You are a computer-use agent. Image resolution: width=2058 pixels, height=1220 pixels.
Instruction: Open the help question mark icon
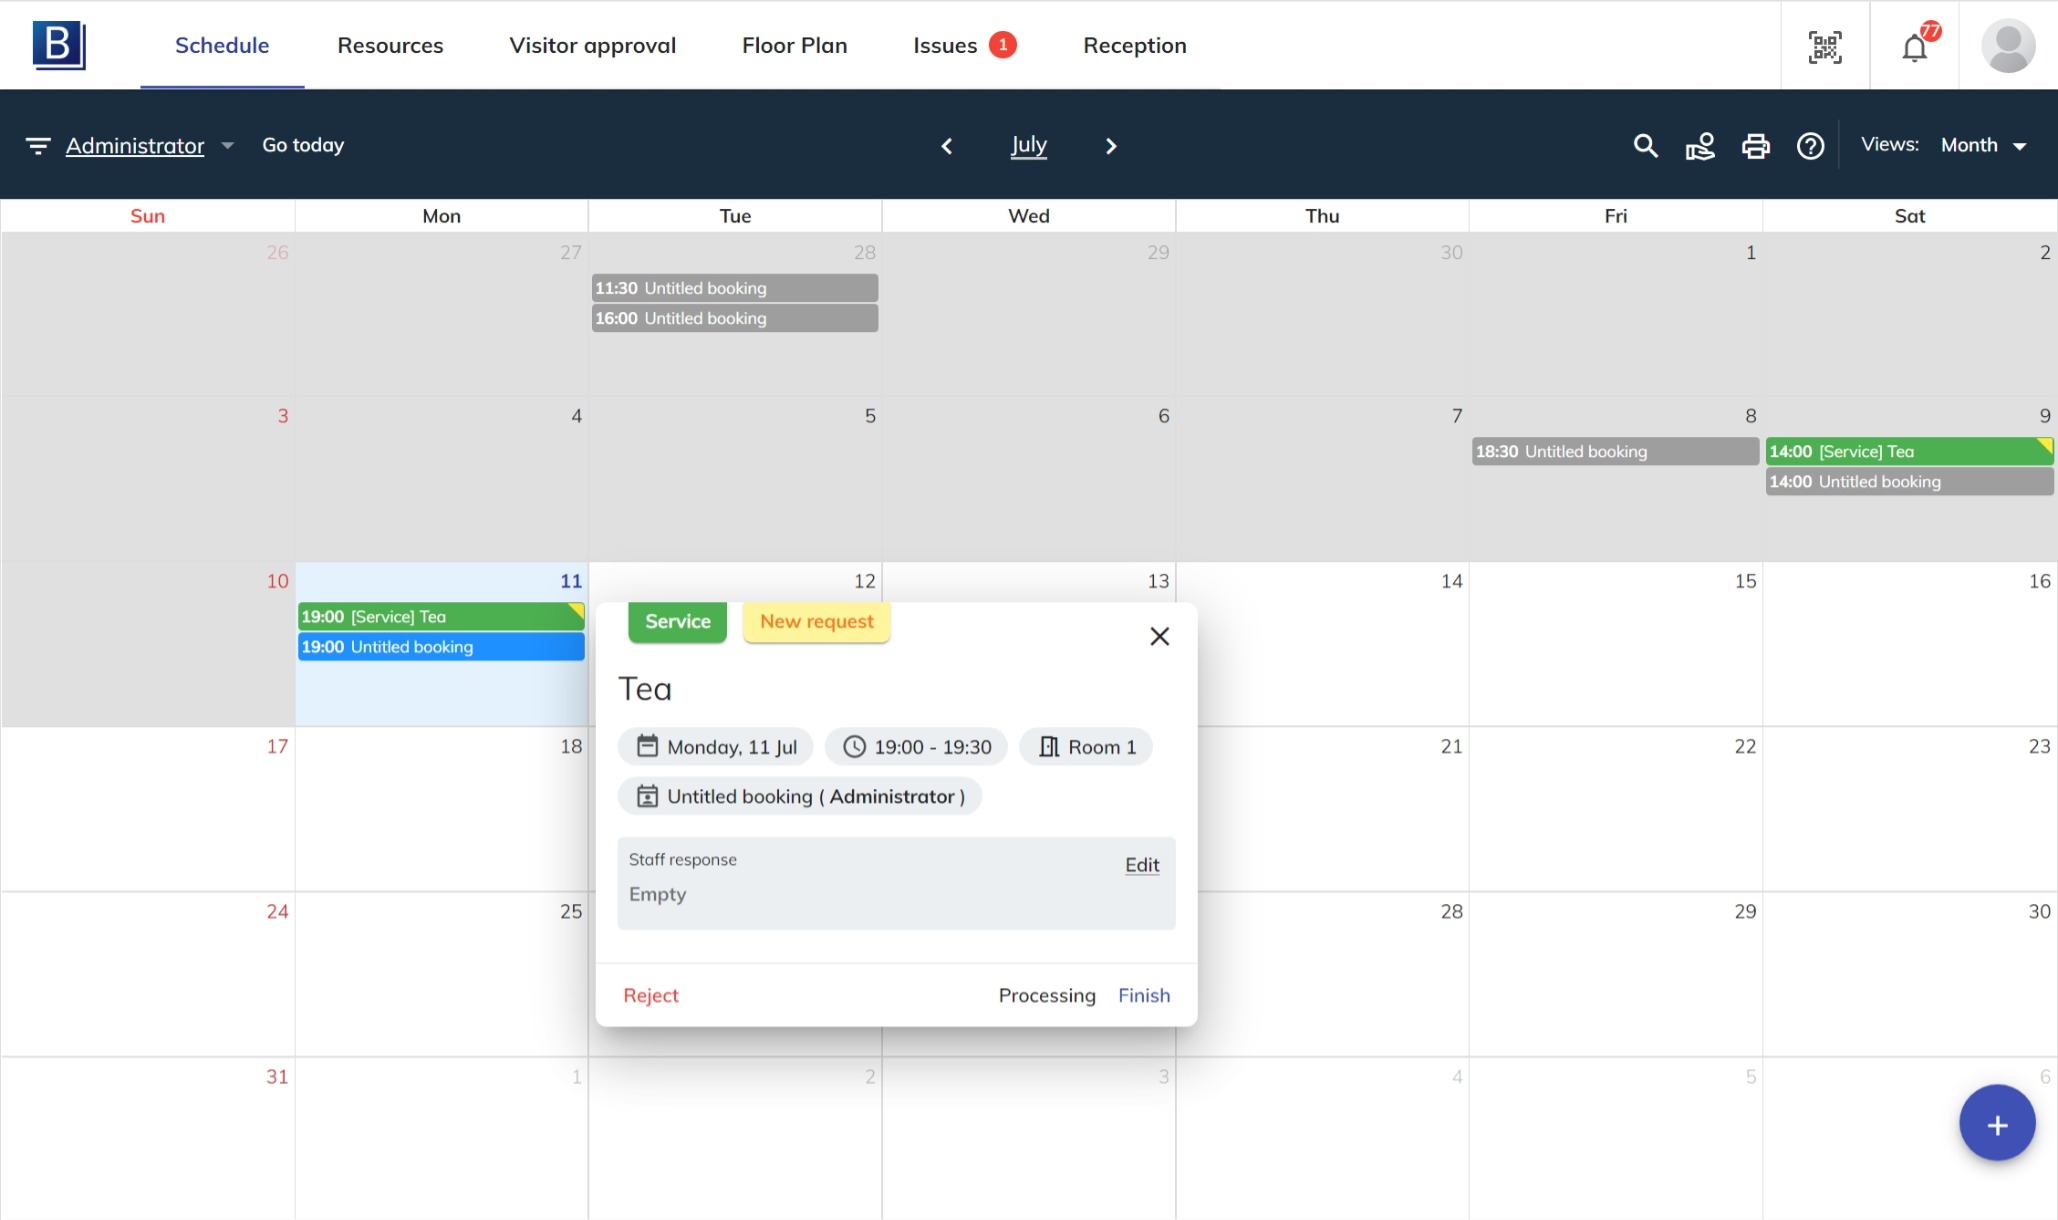coord(1810,146)
